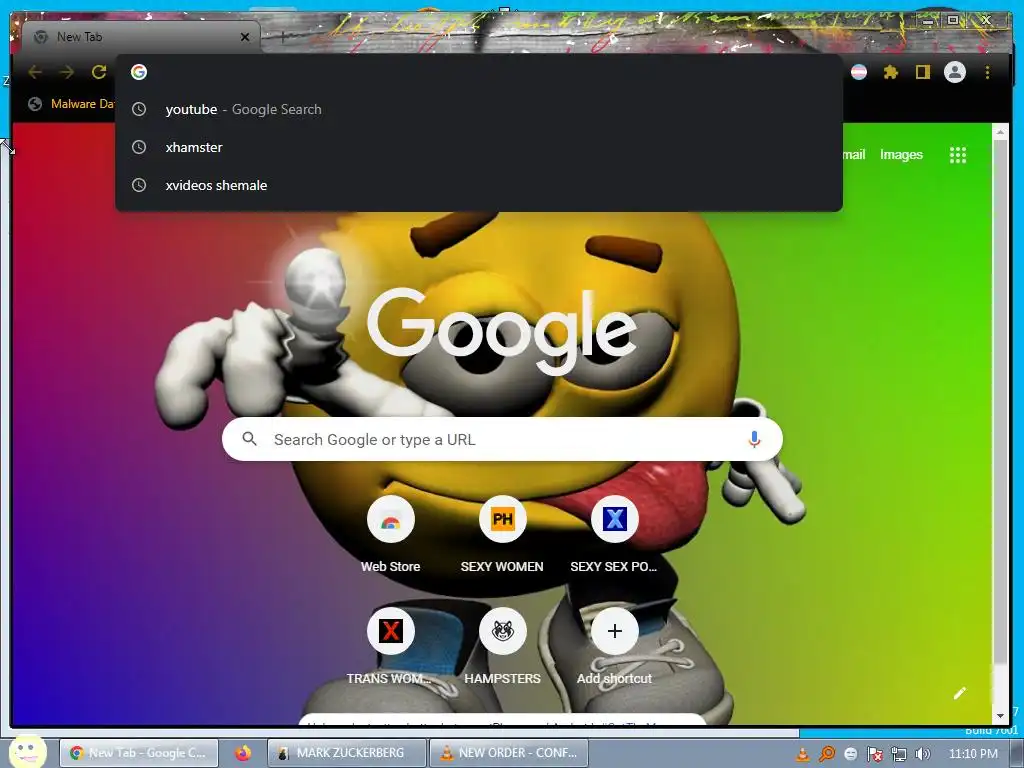Select the xhamster history suggestion

(x=479, y=147)
